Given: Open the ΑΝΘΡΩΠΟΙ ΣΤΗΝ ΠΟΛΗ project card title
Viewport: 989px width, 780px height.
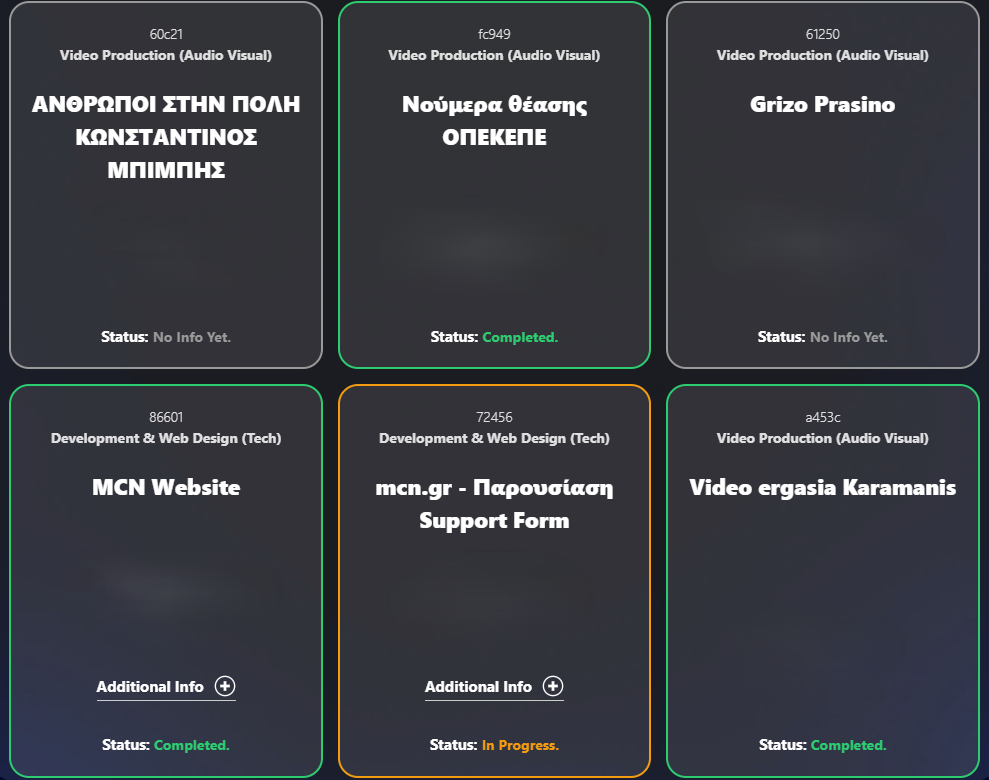Looking at the screenshot, I should point(166,137).
